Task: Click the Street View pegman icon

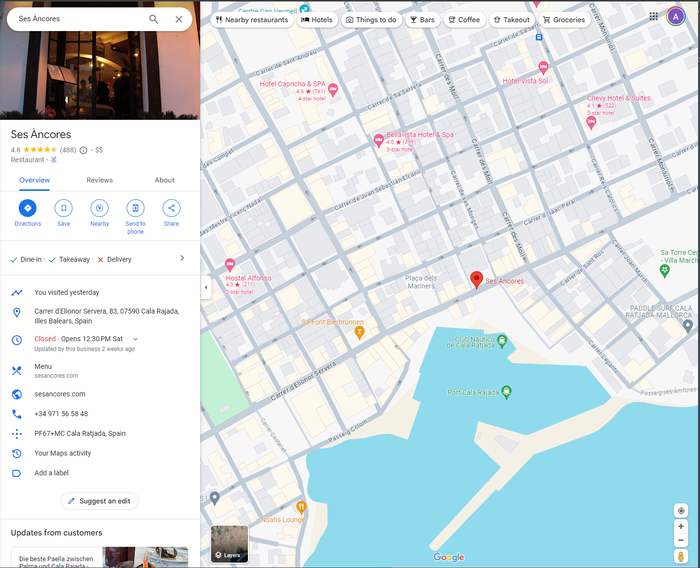Action: [681, 556]
